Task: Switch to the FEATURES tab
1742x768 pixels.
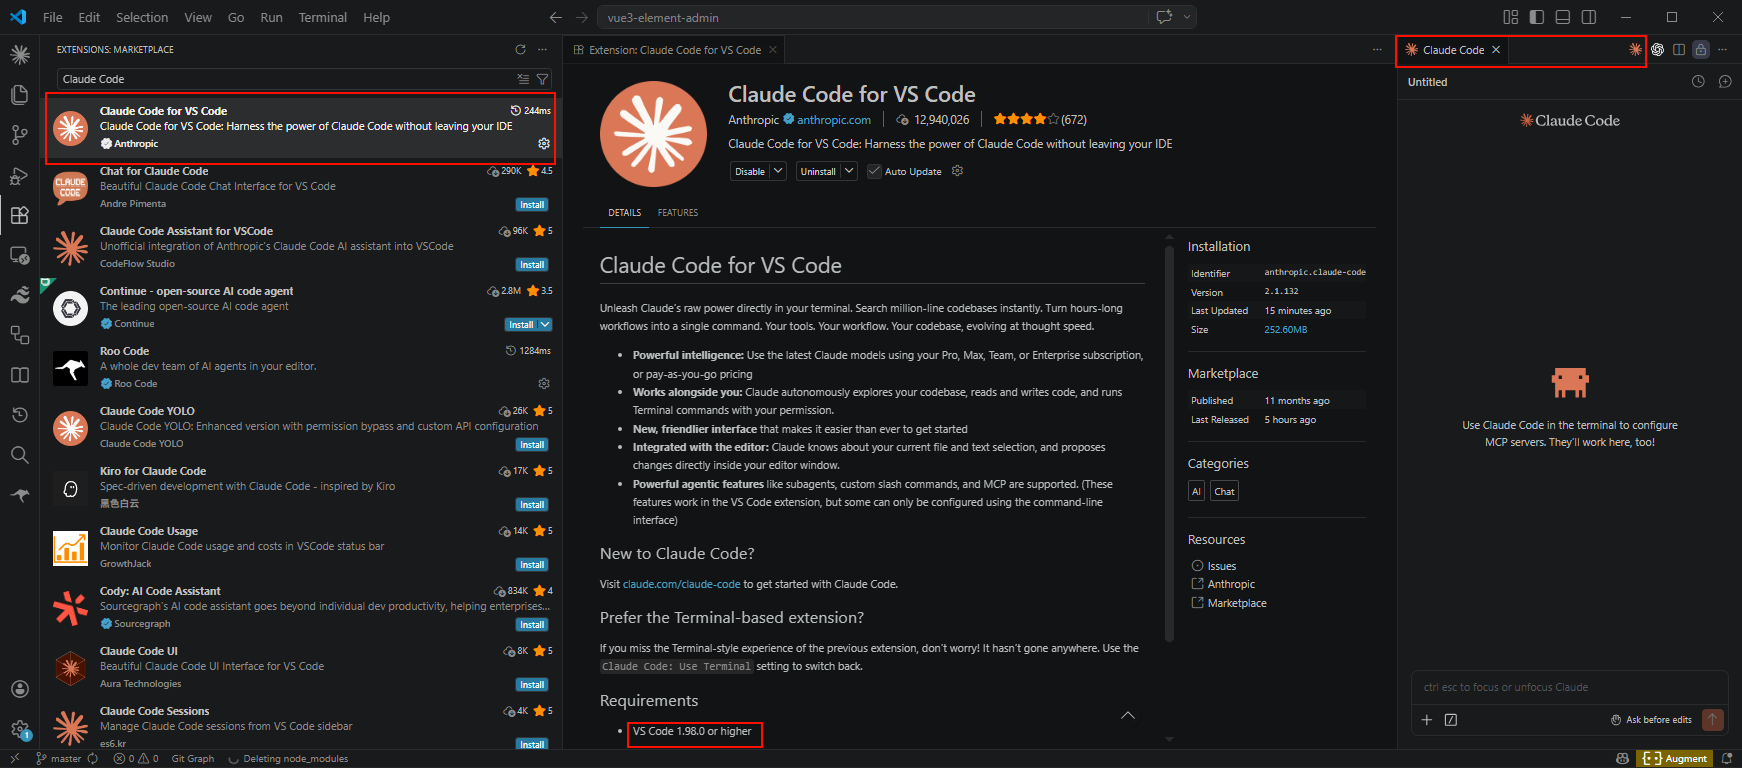Action: (678, 212)
